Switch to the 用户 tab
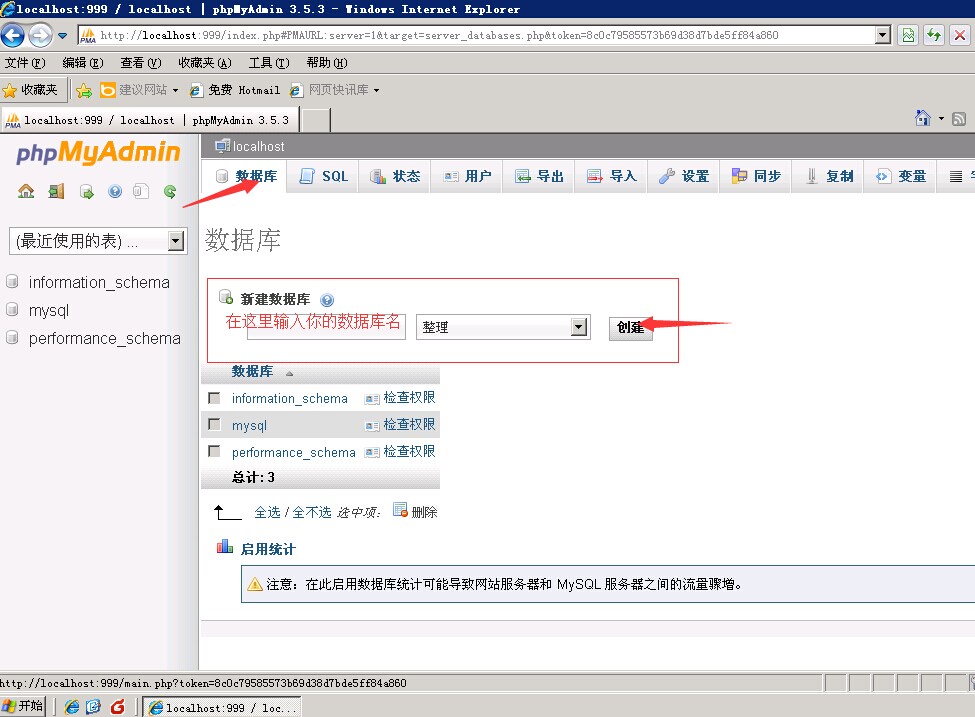 (467, 177)
